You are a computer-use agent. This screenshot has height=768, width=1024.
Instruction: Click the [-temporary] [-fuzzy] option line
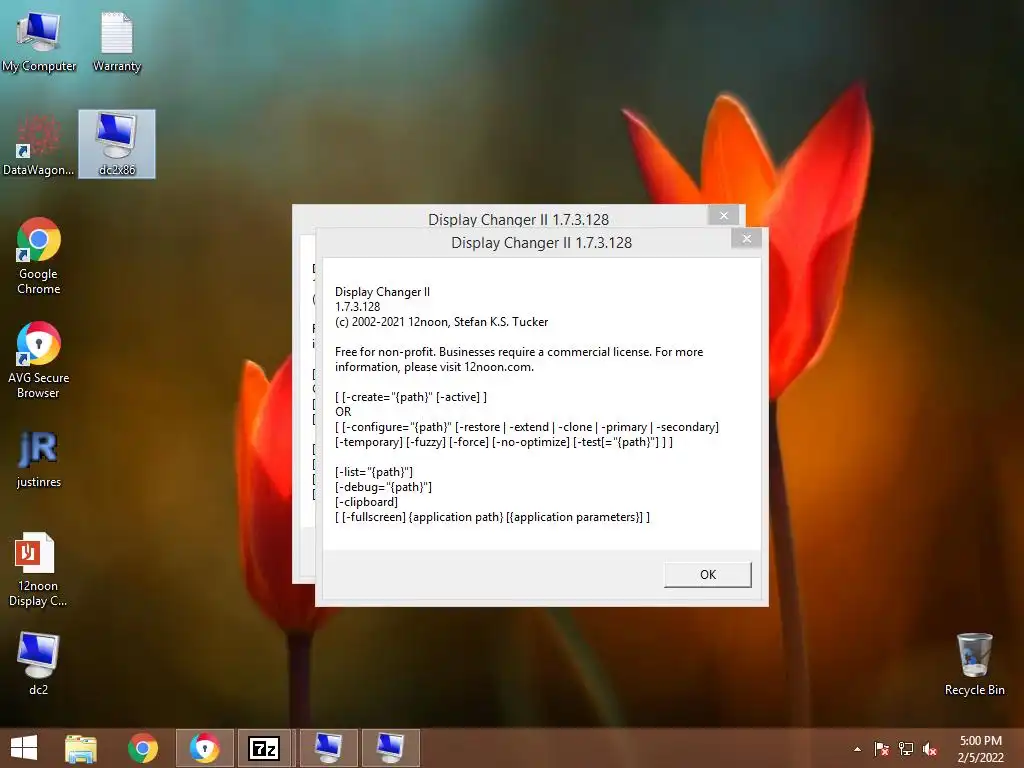click(x=504, y=442)
